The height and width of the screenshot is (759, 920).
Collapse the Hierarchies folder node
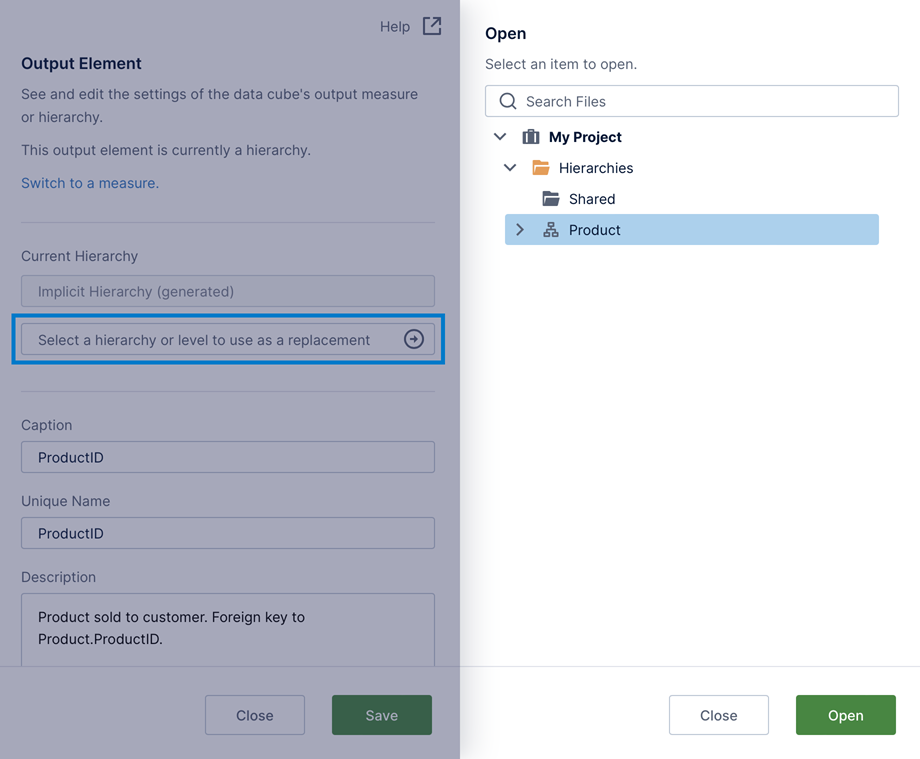[510, 168]
